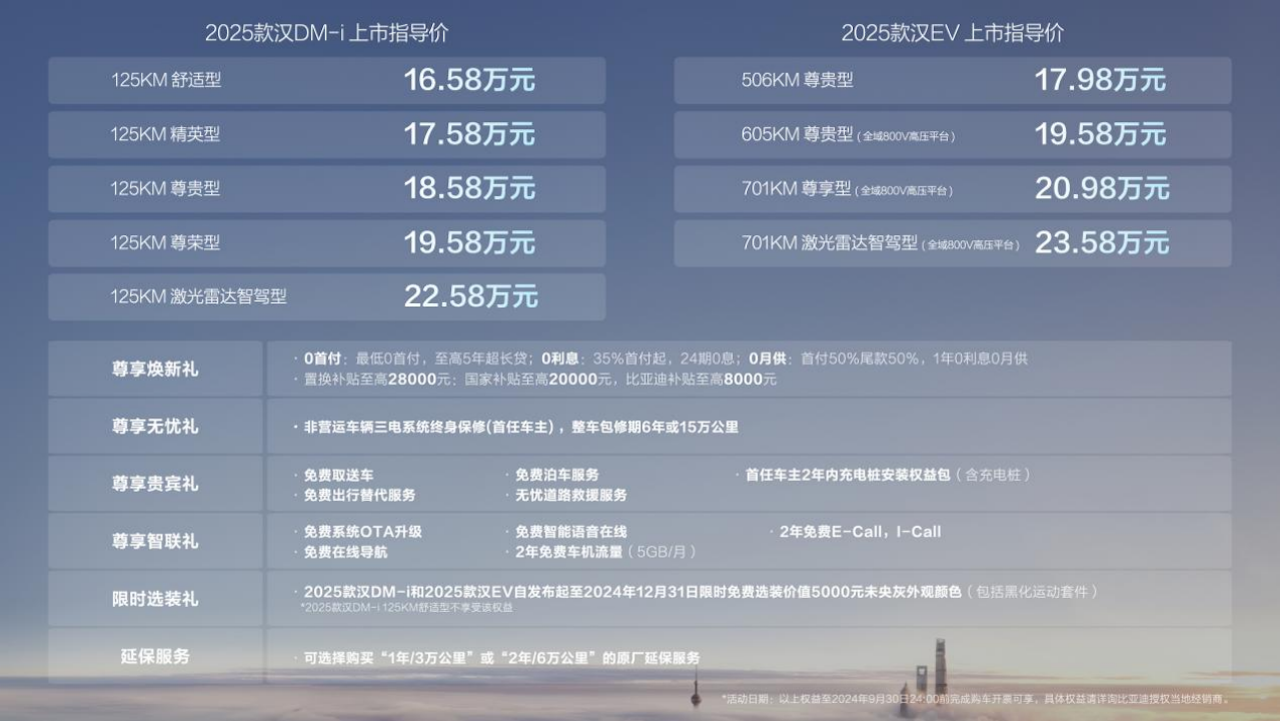Click the 无忧道路救援服务 item
Image resolution: width=1280 pixels, height=721 pixels.
571,495
